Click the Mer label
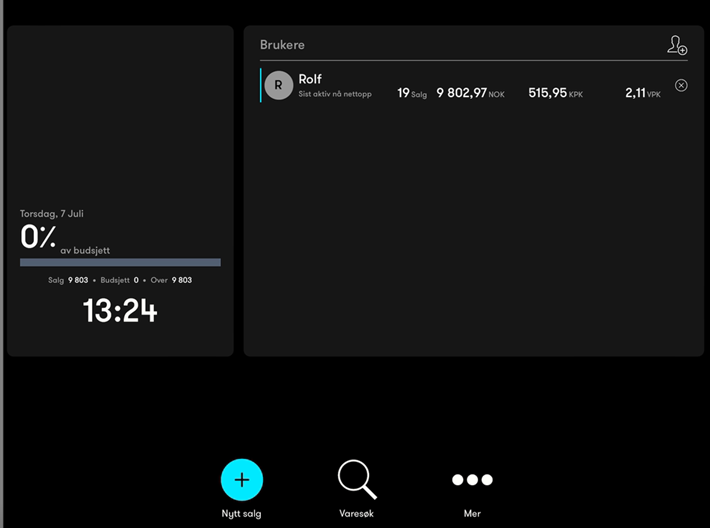Image resolution: width=710 pixels, height=528 pixels. [x=472, y=514]
